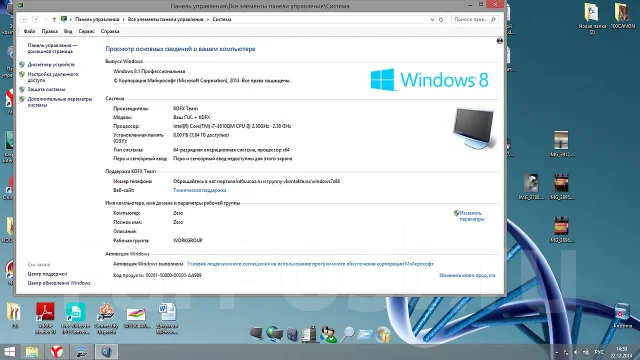
Task: Open the Файл menu
Action: tap(29, 31)
